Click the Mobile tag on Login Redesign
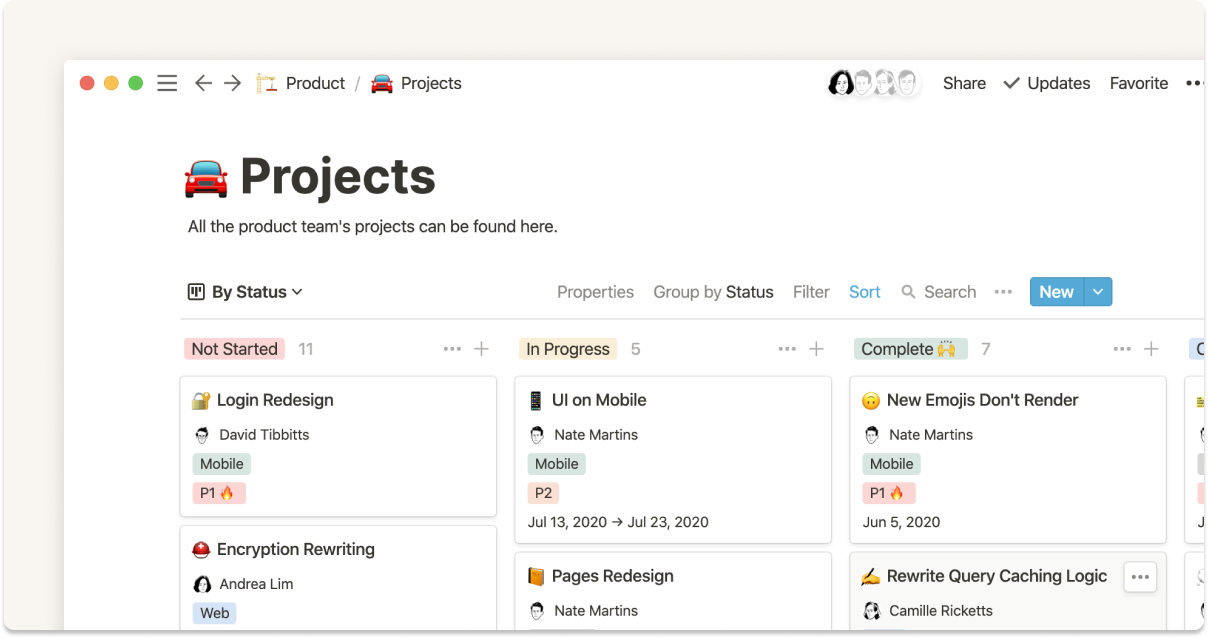This screenshot has height=638, width=1208. 222,464
